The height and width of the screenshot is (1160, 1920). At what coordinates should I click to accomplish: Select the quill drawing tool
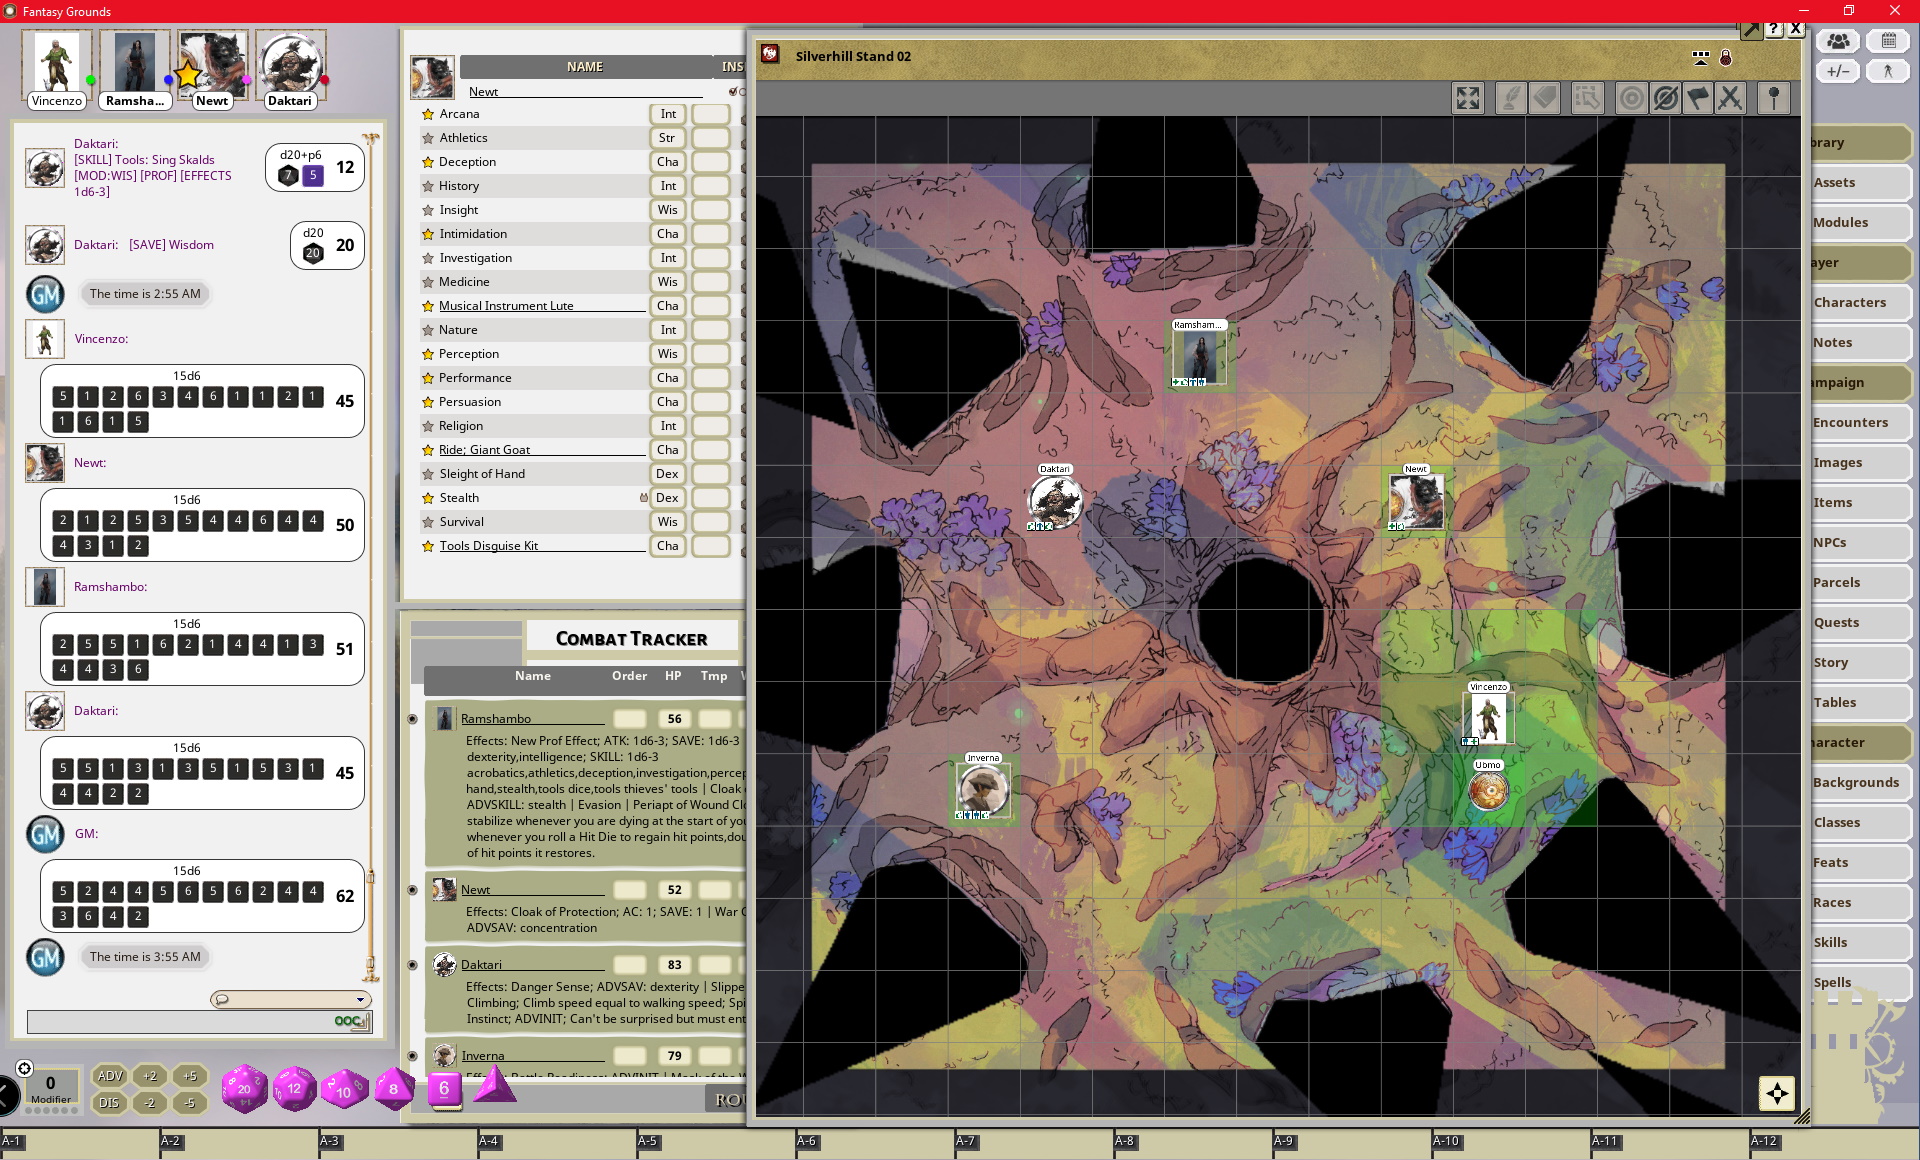[1510, 98]
